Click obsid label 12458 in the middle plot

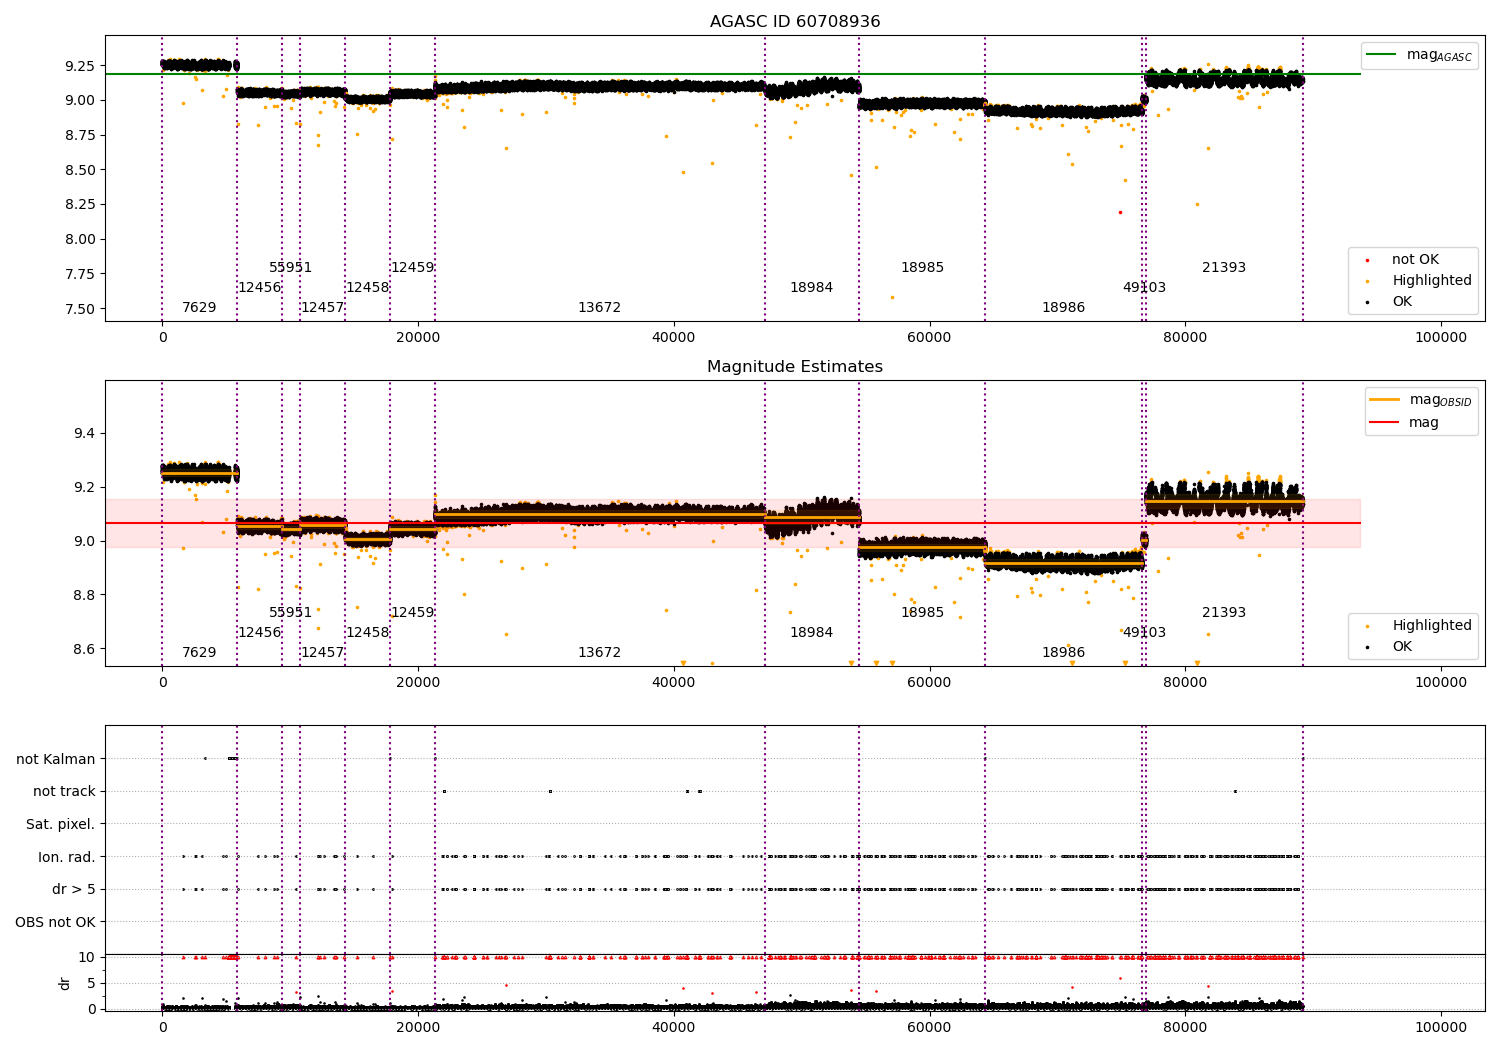pyautogui.click(x=368, y=633)
